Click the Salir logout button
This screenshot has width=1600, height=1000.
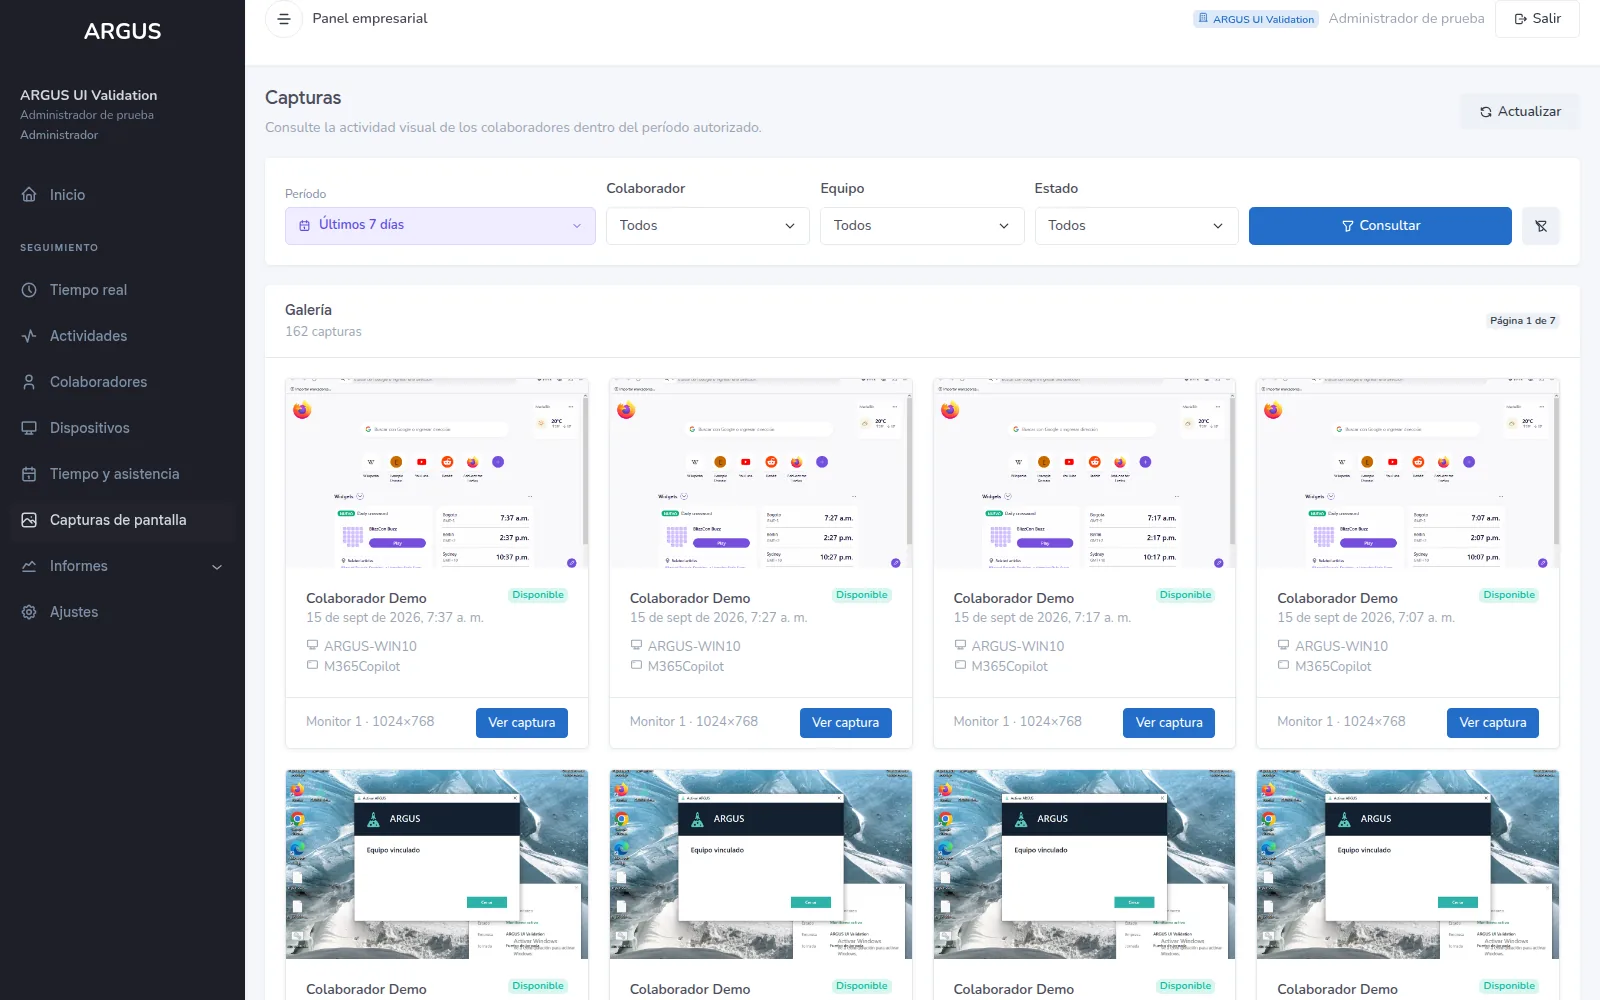[1537, 19]
